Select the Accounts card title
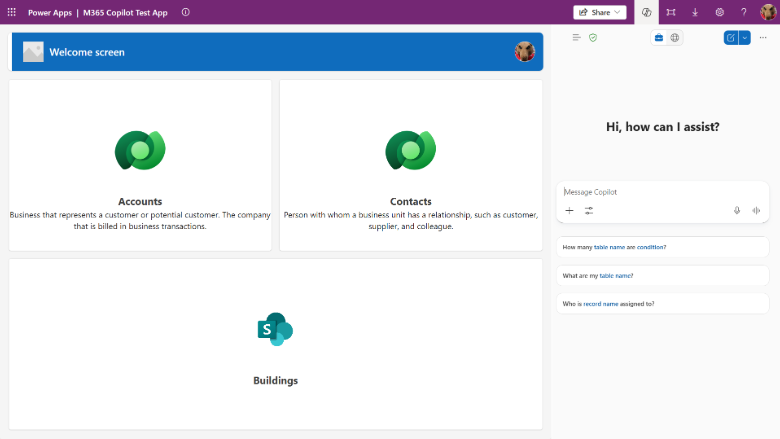The height and width of the screenshot is (439, 780). [x=140, y=201]
